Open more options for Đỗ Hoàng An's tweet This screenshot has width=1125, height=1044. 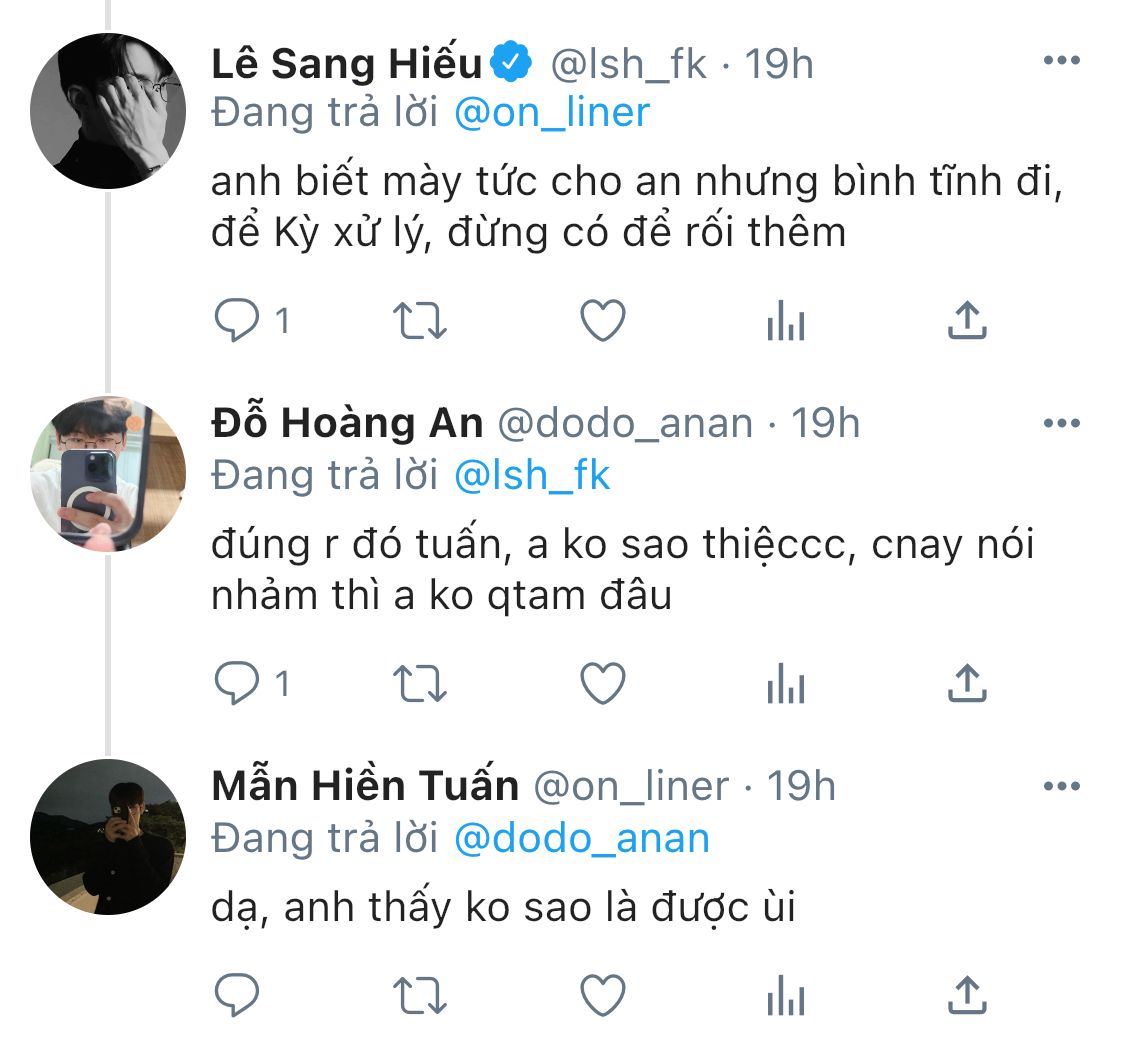[x=1061, y=424]
